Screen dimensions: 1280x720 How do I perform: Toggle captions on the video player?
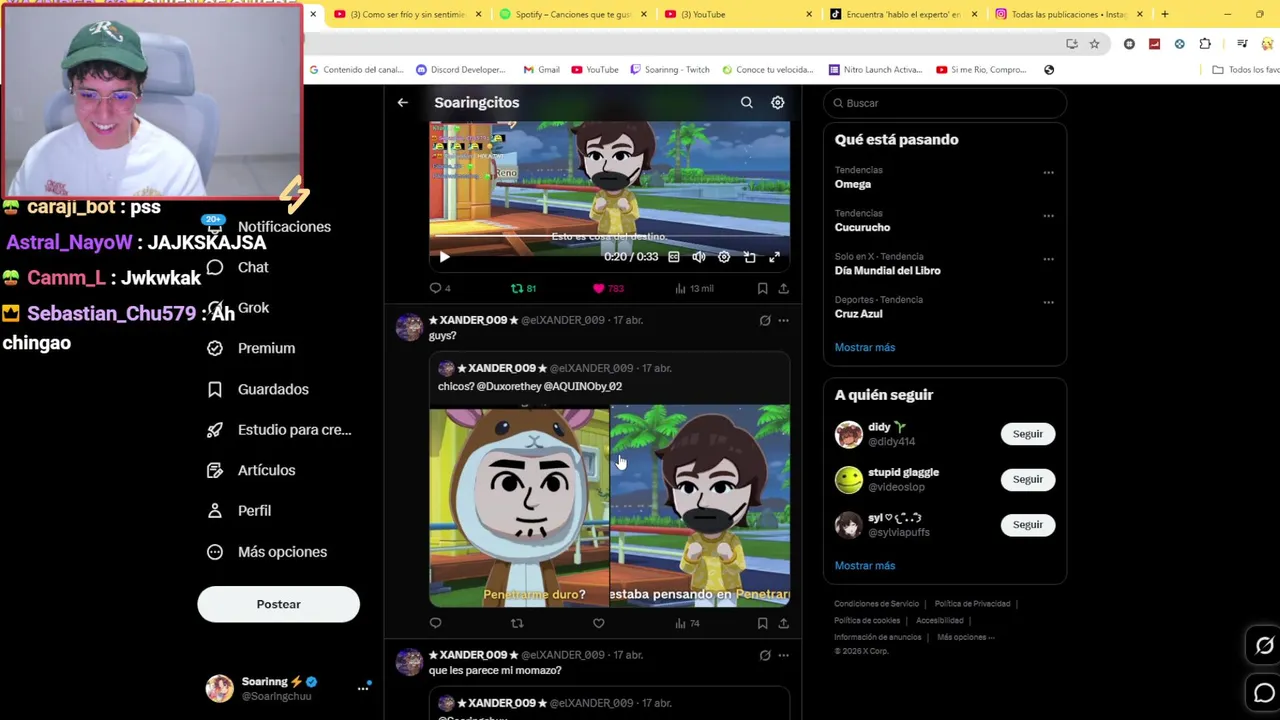673,257
